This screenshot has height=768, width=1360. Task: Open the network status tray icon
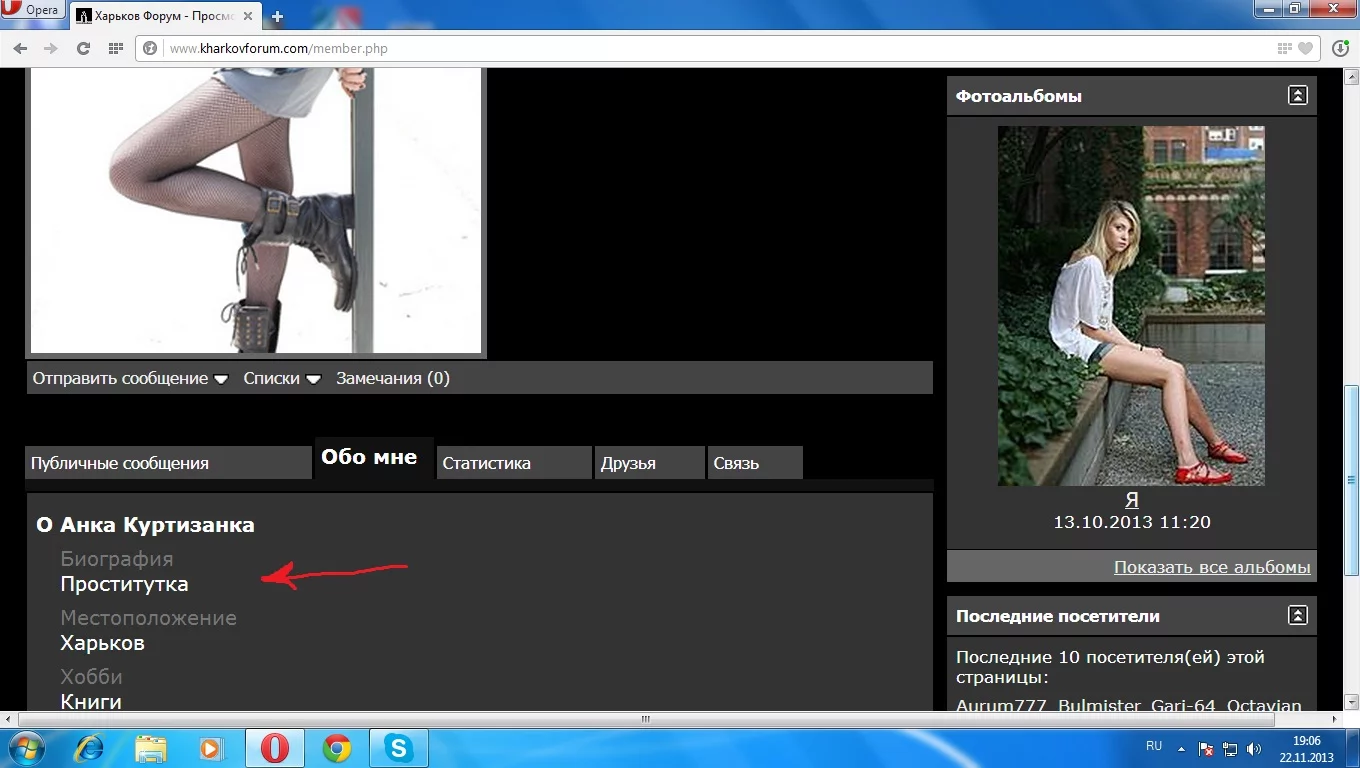click(x=1230, y=749)
